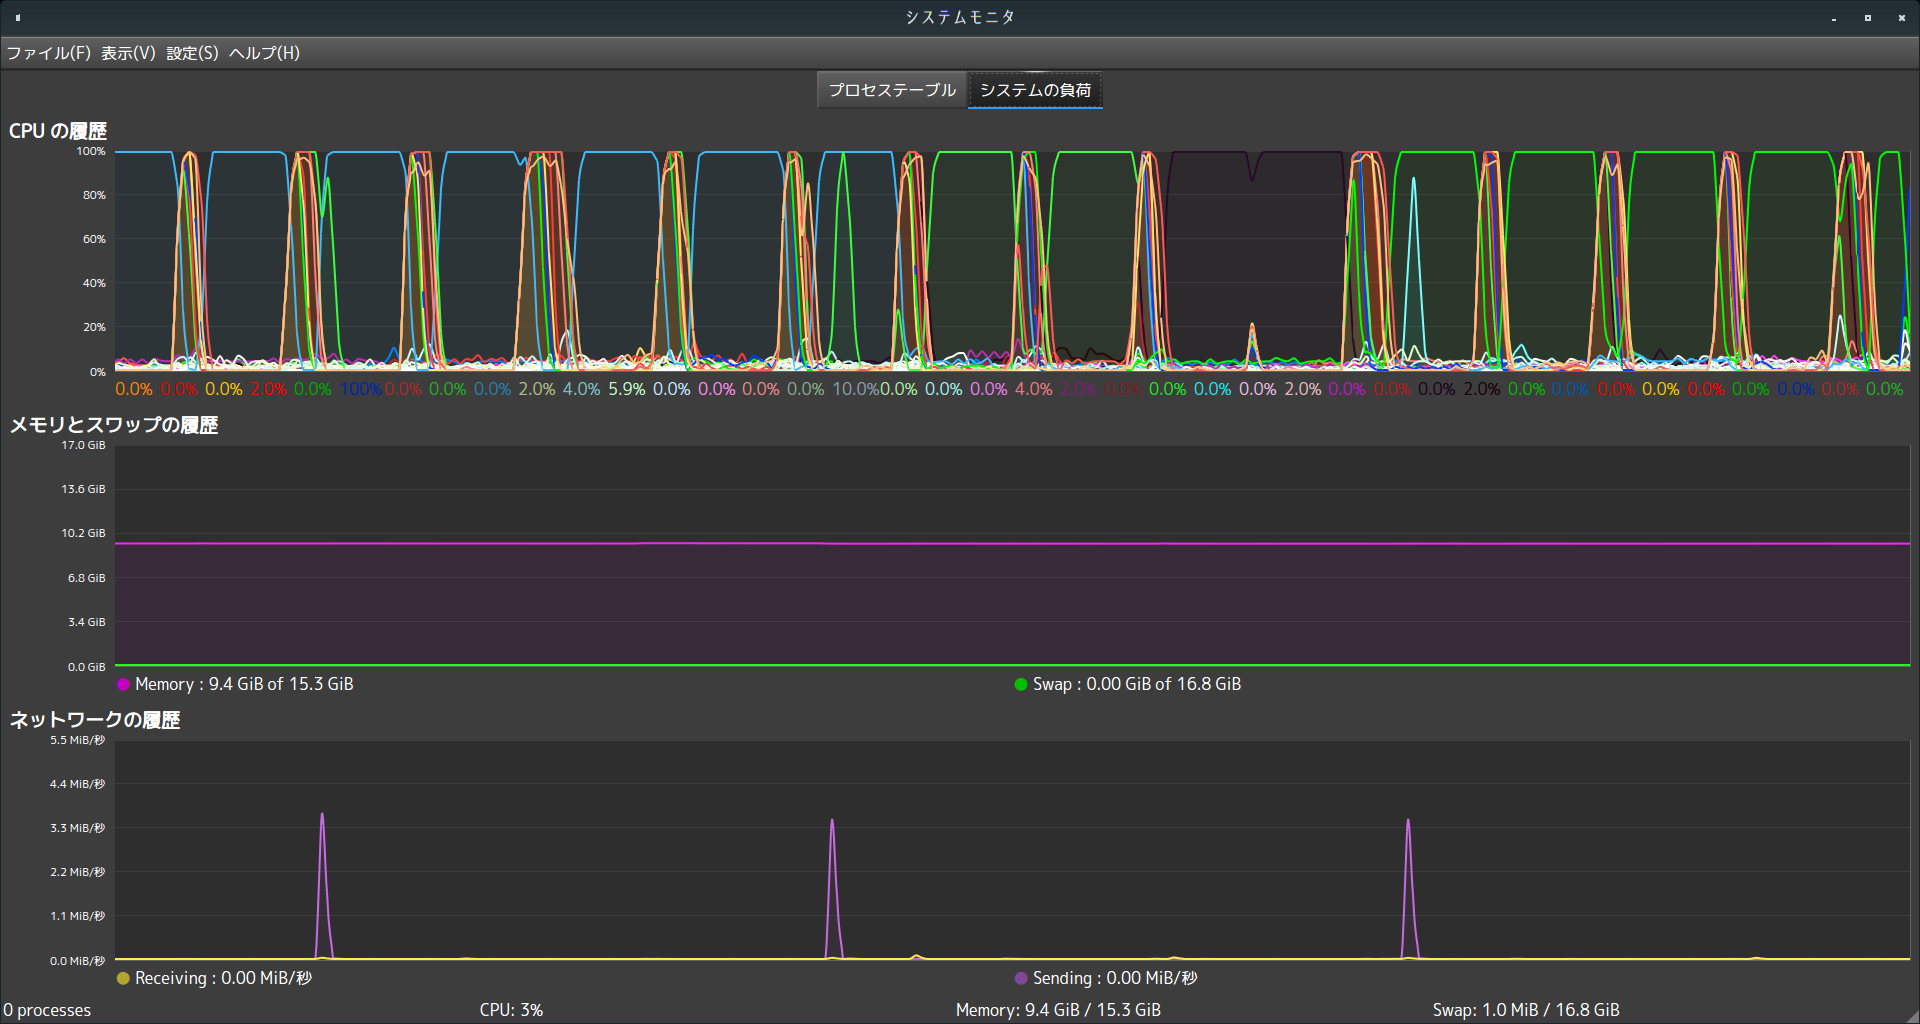Viewport: 1920px width, 1024px height.
Task: Click 'Swap: 1.0 MiB / 16.8 GiB' status entry
Action: tap(1526, 1010)
